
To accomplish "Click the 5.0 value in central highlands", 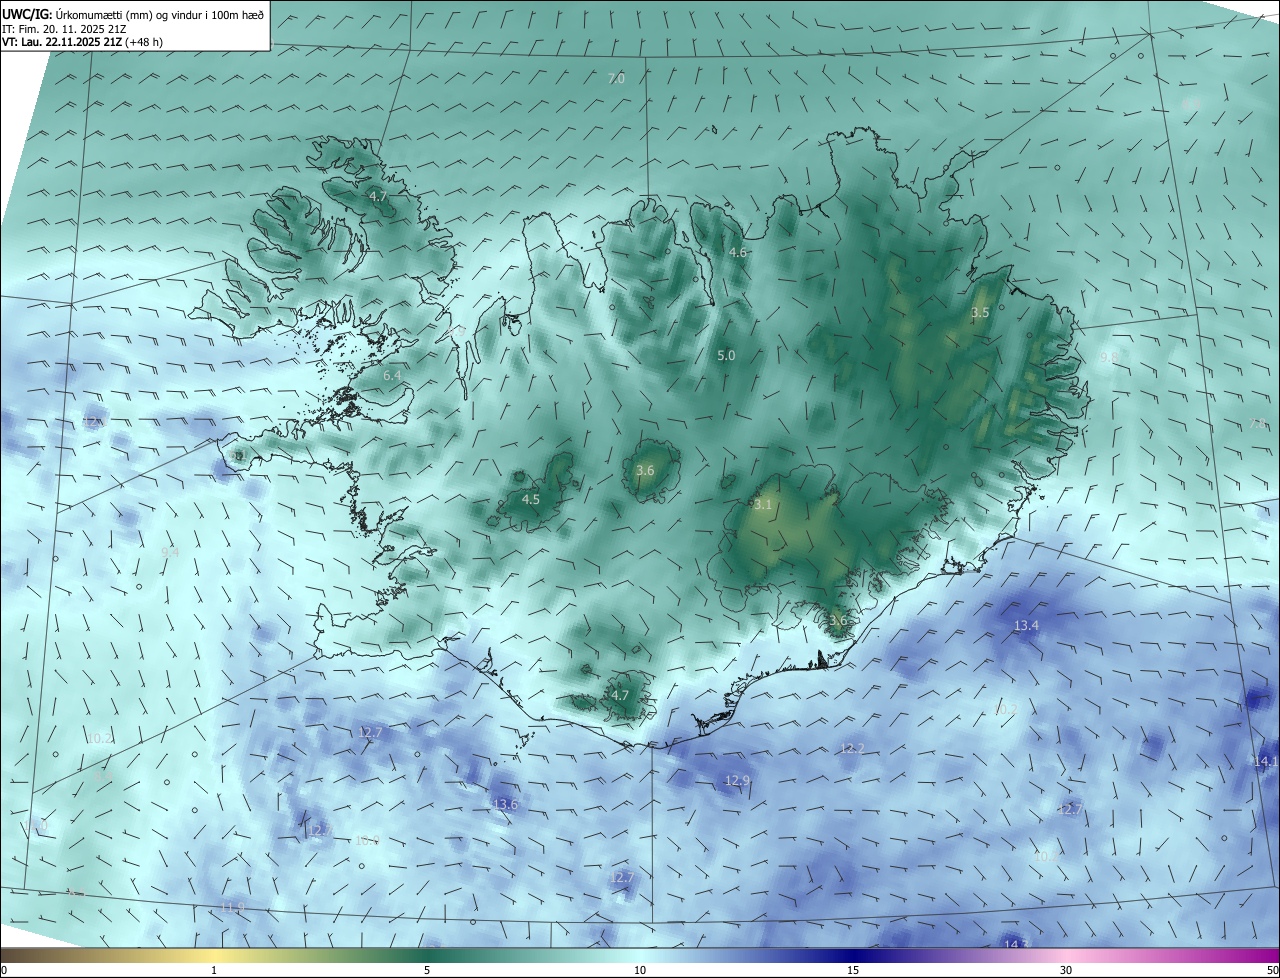I will pos(726,355).
